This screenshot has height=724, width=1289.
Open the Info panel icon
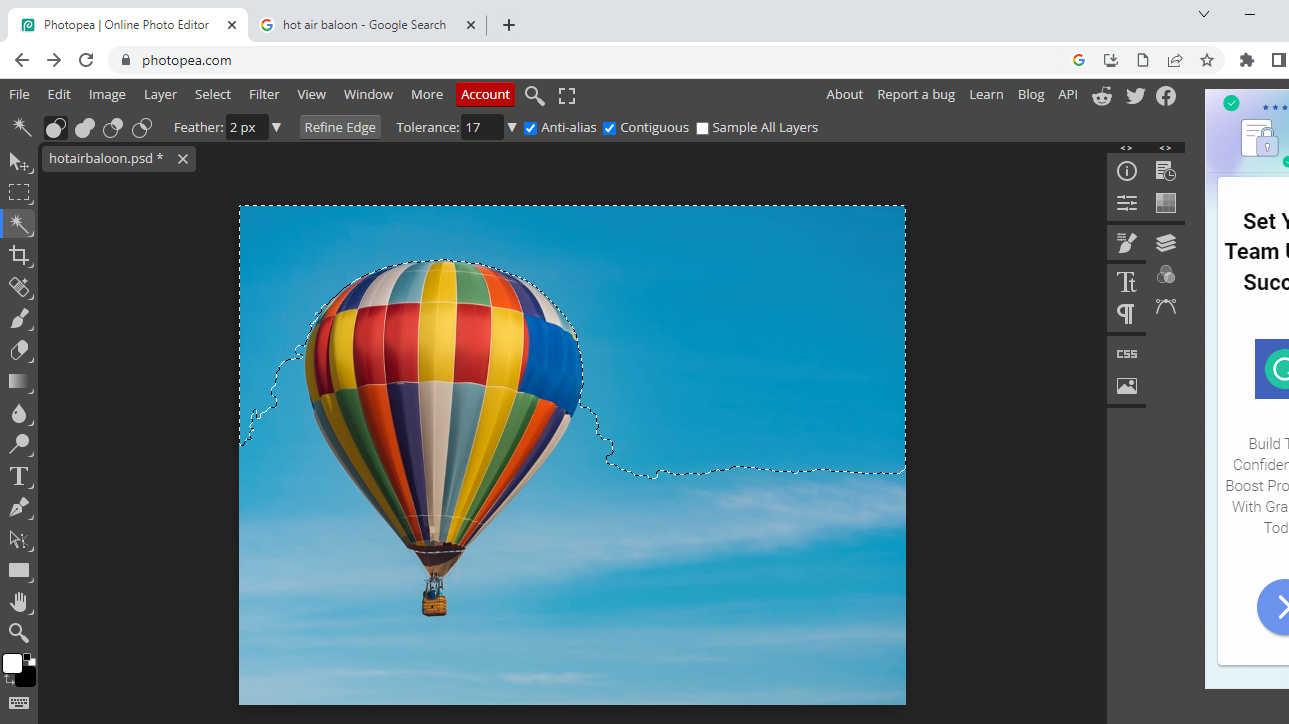coord(1127,171)
